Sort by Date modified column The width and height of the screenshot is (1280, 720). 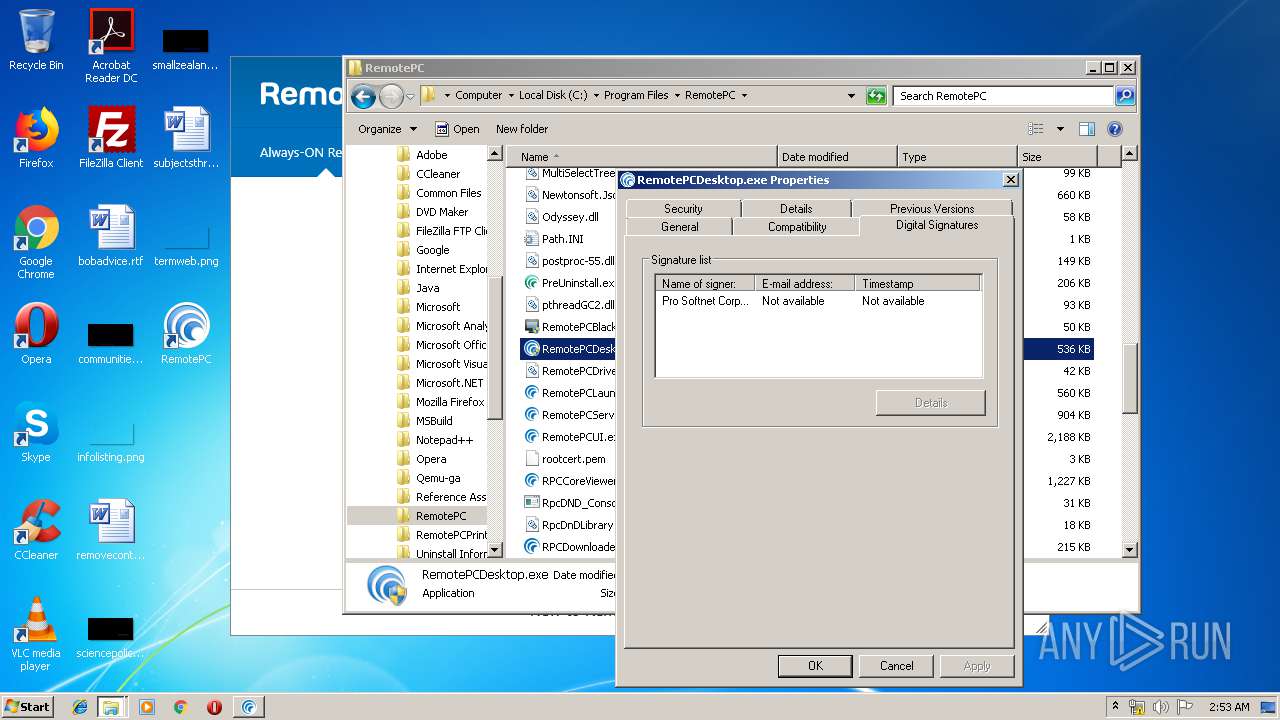[x=836, y=157]
